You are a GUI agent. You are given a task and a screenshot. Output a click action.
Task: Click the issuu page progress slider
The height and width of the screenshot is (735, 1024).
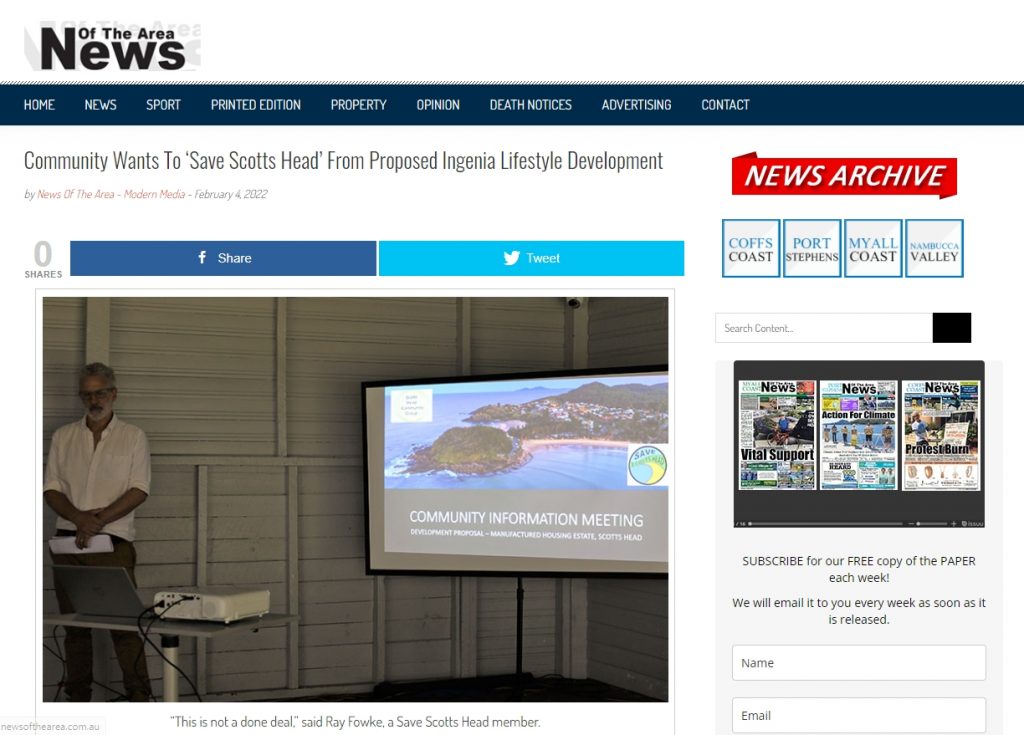click(x=825, y=524)
